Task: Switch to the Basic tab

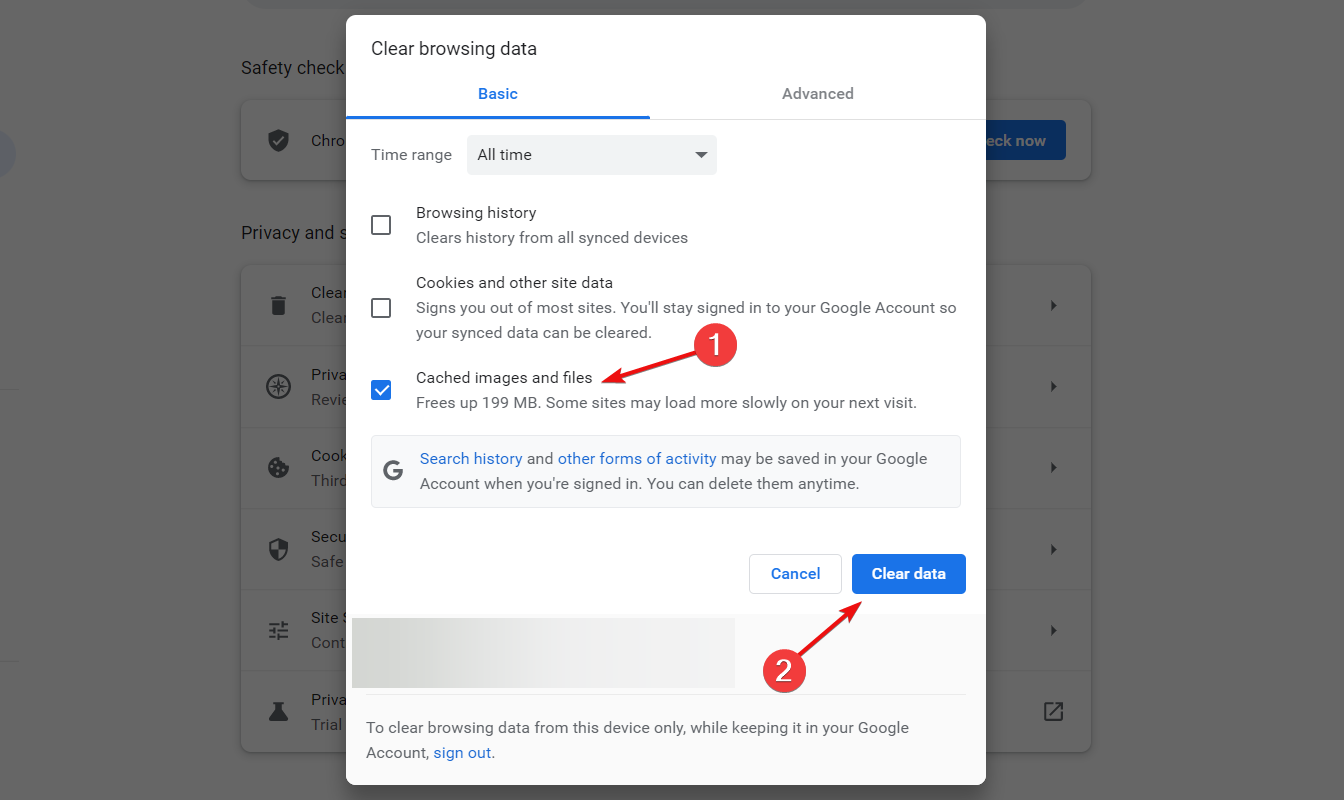Action: point(497,94)
